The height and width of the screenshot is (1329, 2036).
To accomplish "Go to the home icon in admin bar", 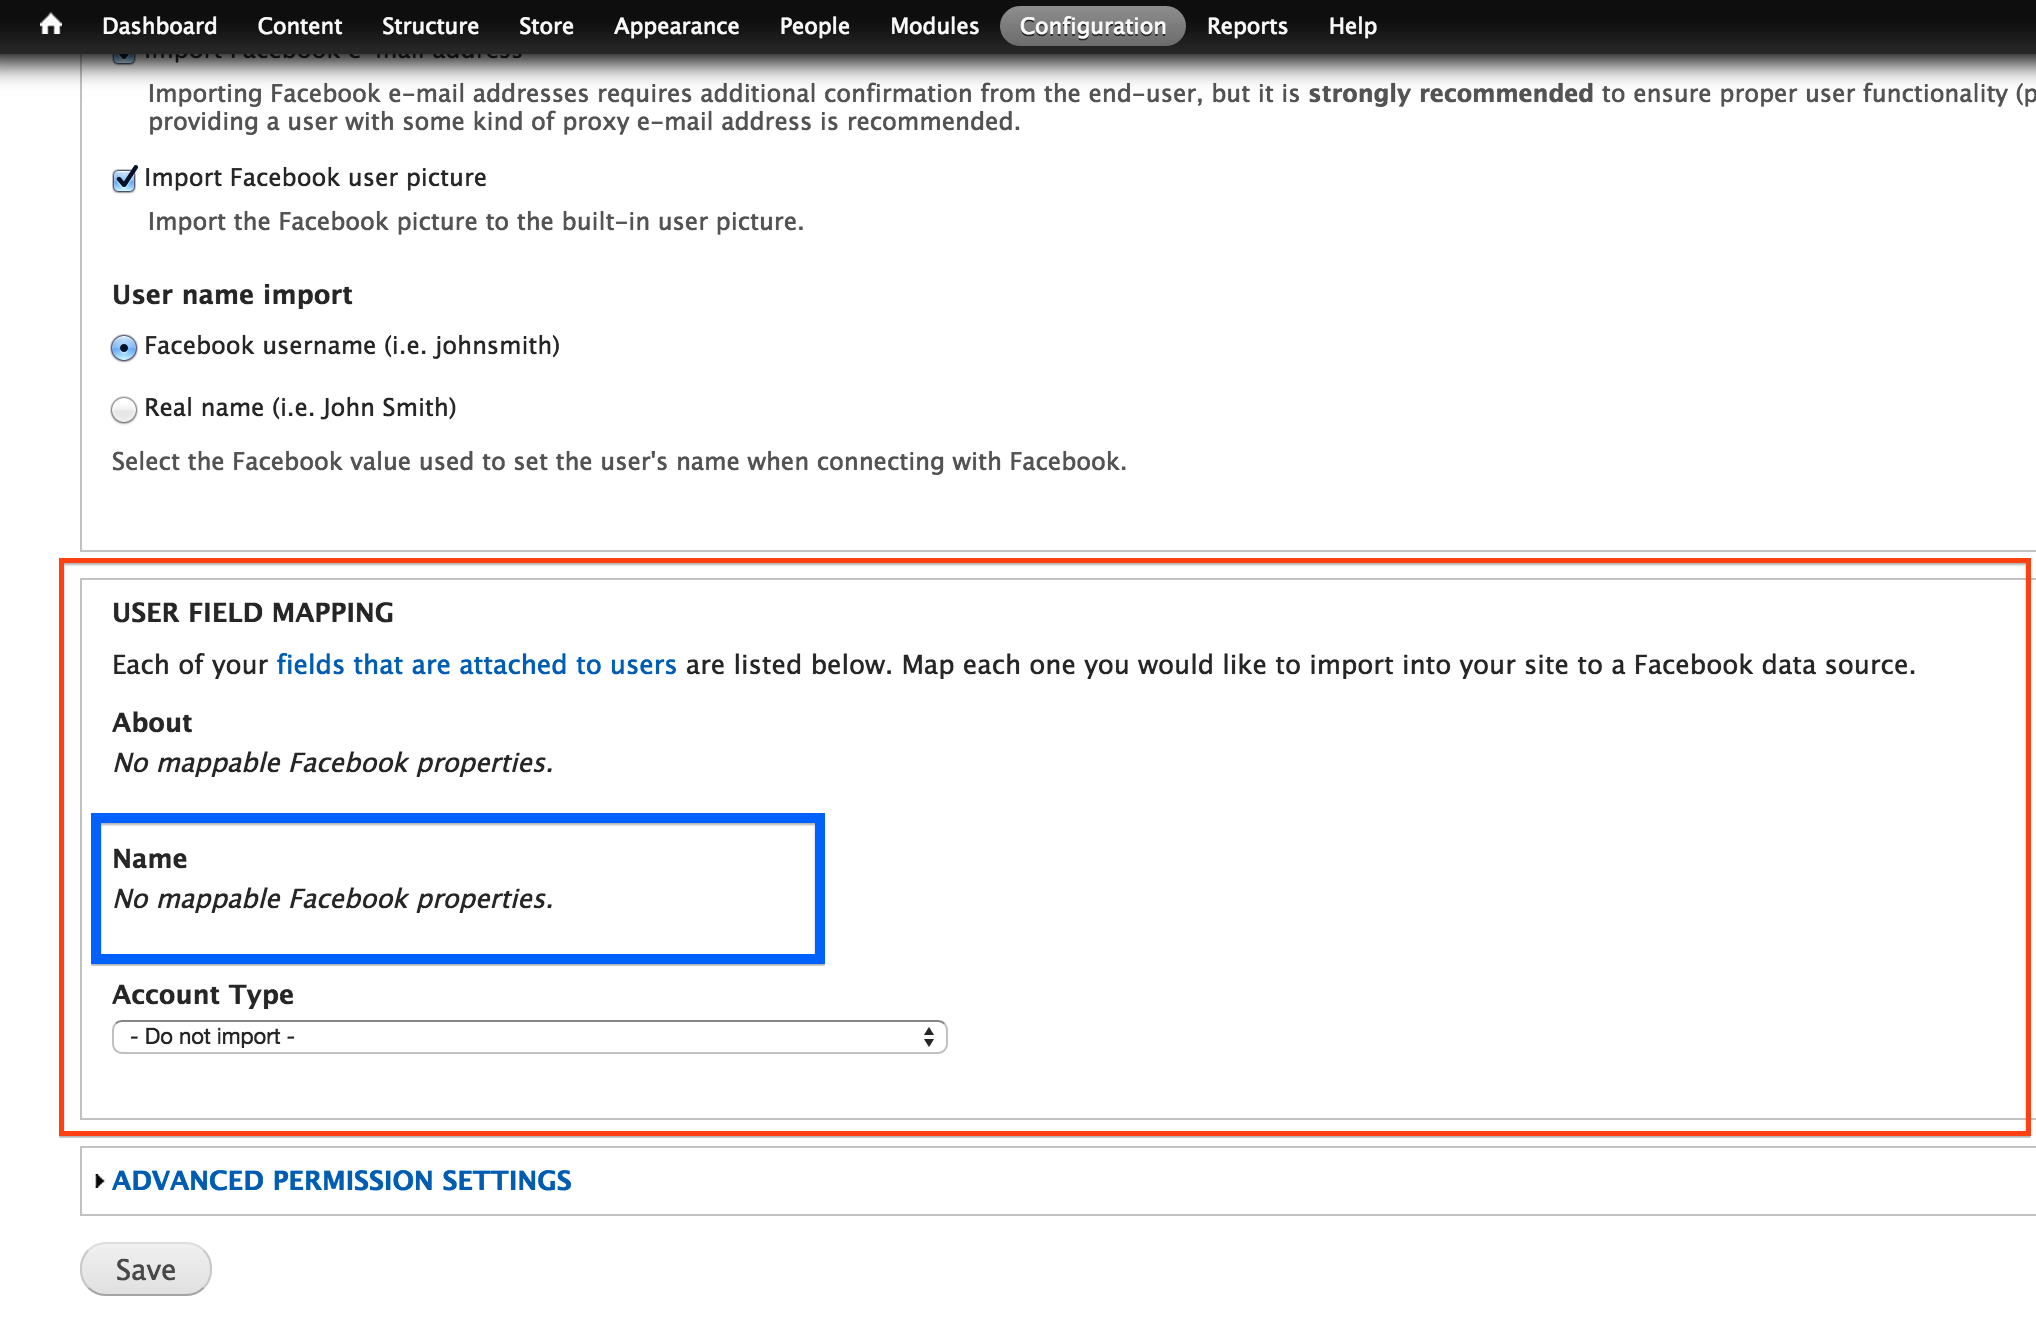I will pos(51,25).
